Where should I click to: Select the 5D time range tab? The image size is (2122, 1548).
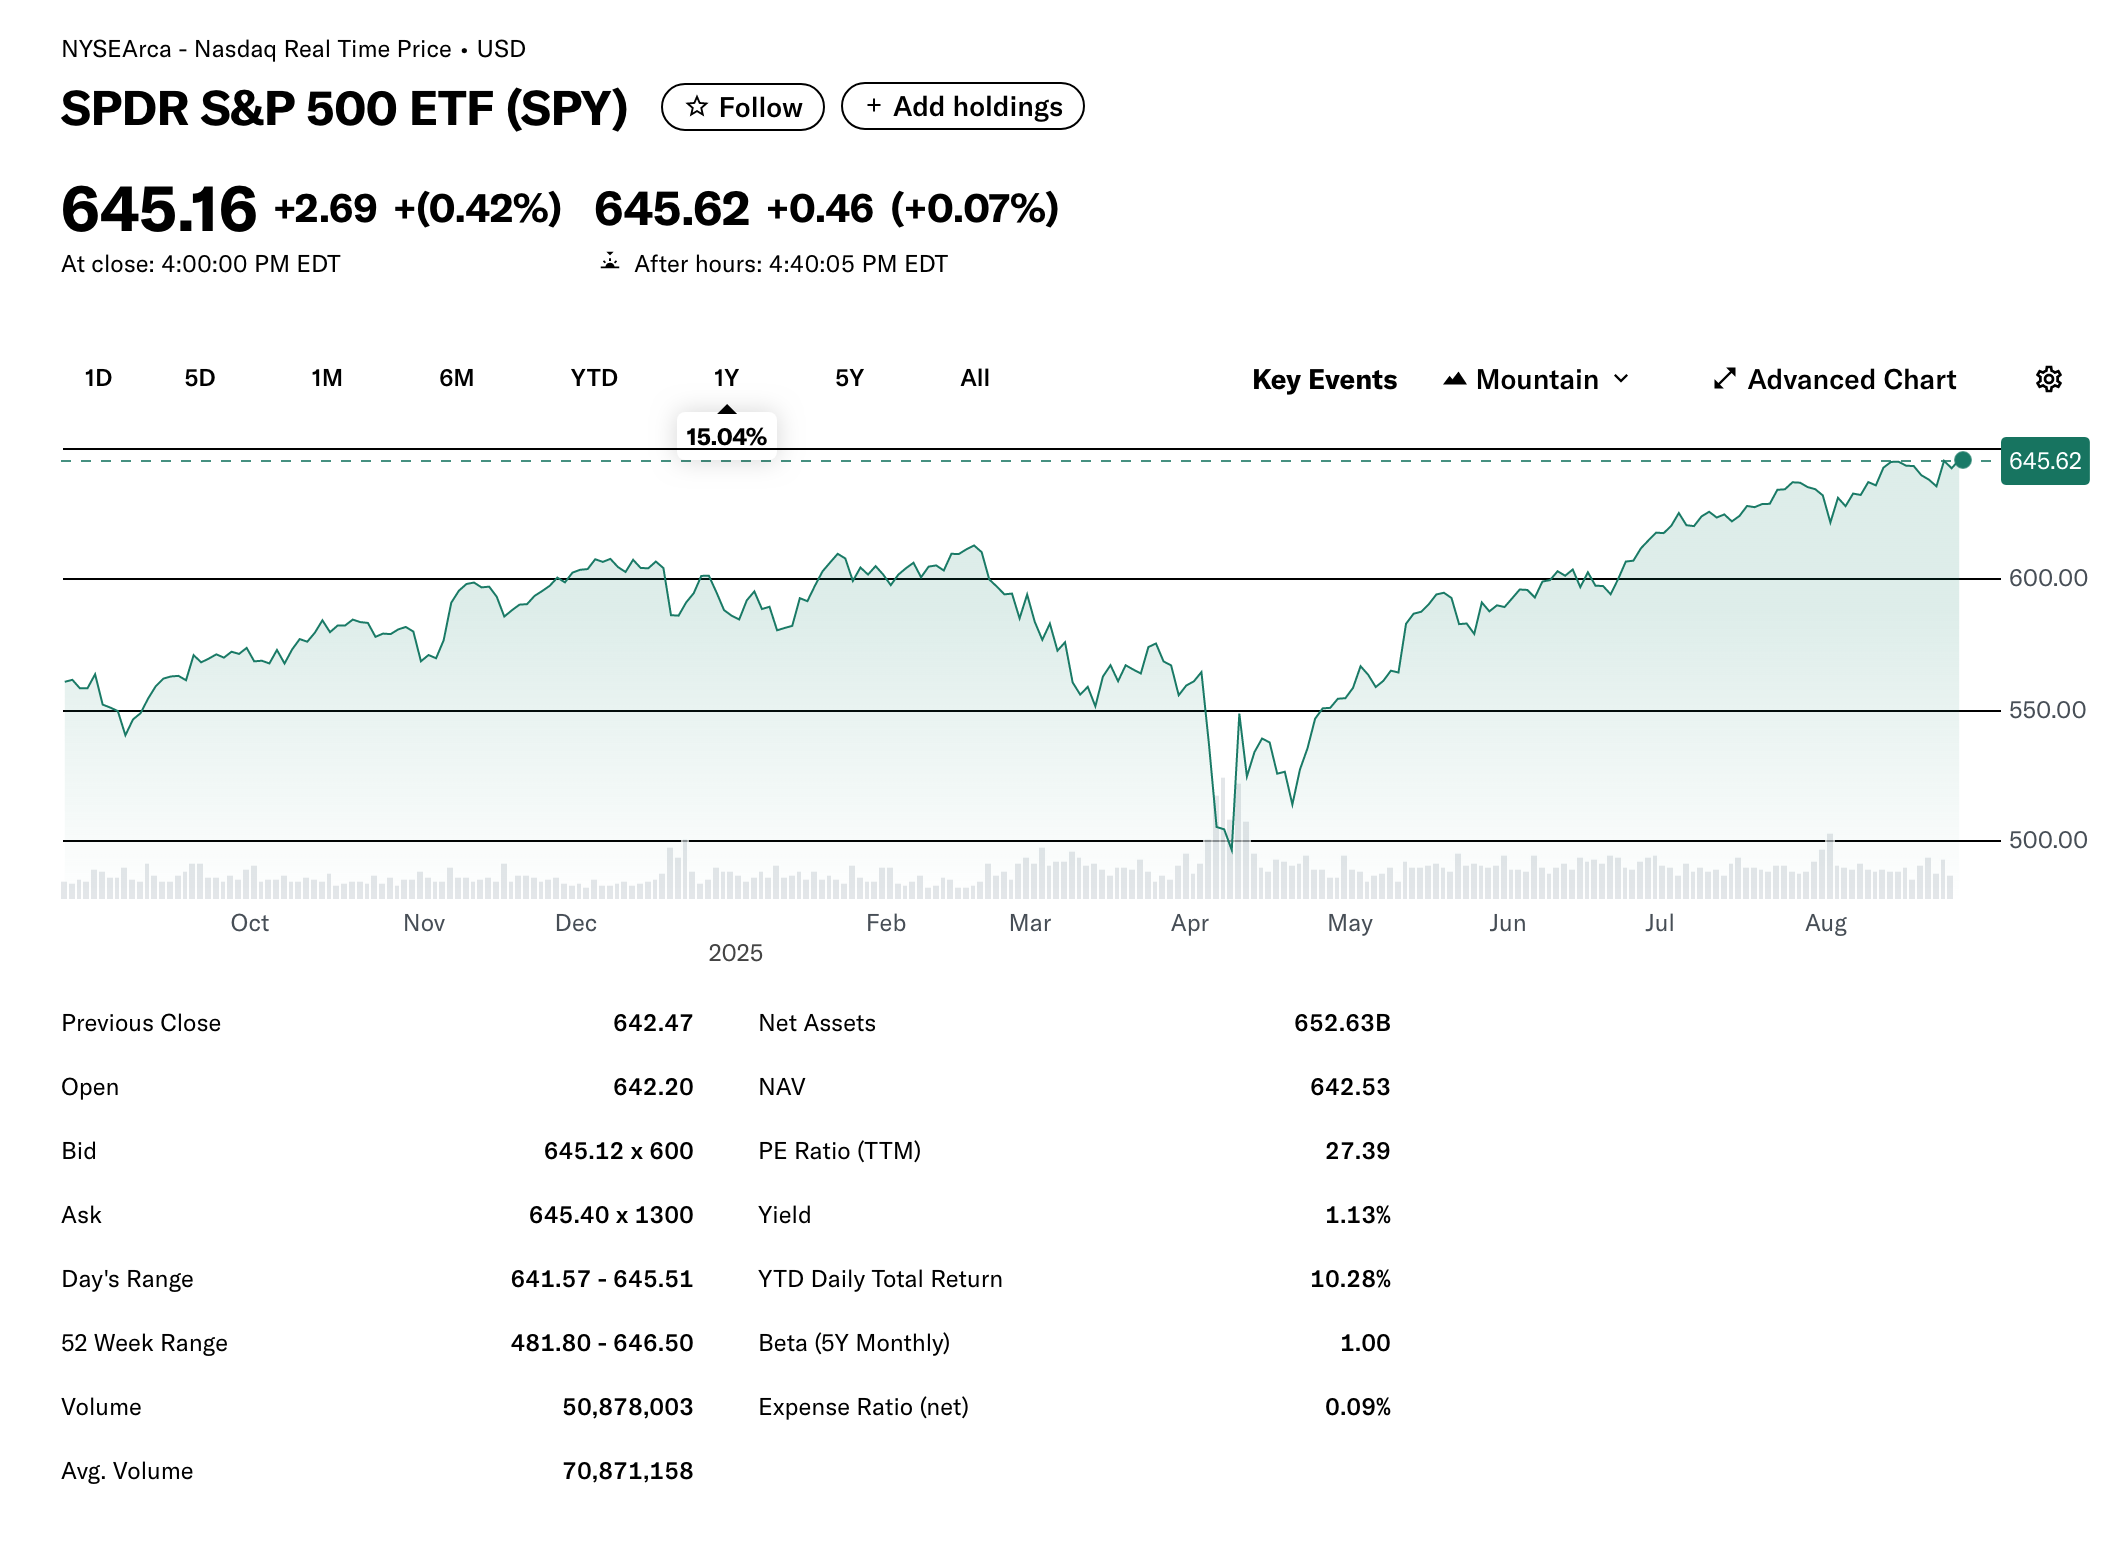(x=200, y=378)
